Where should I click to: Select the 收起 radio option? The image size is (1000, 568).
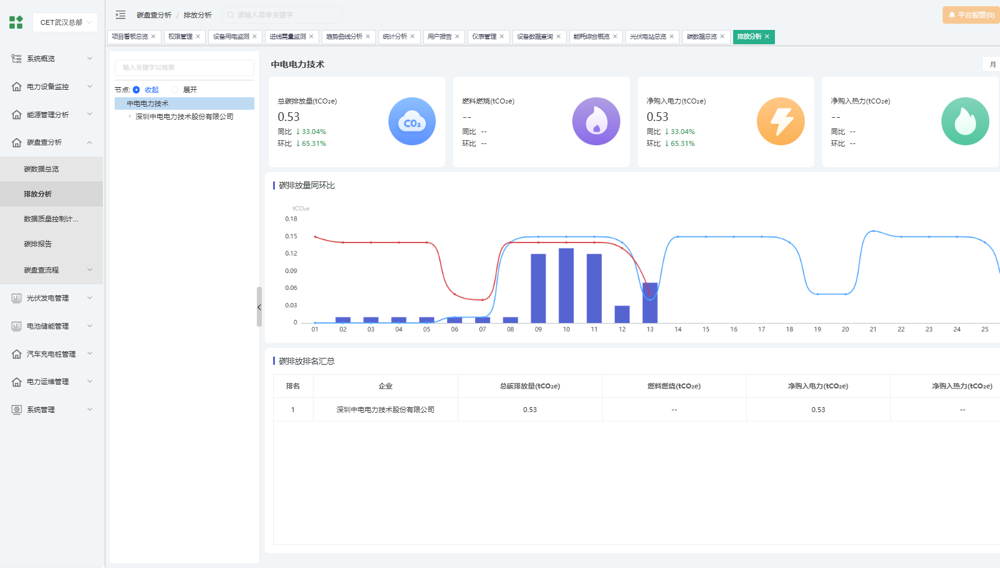(x=137, y=90)
